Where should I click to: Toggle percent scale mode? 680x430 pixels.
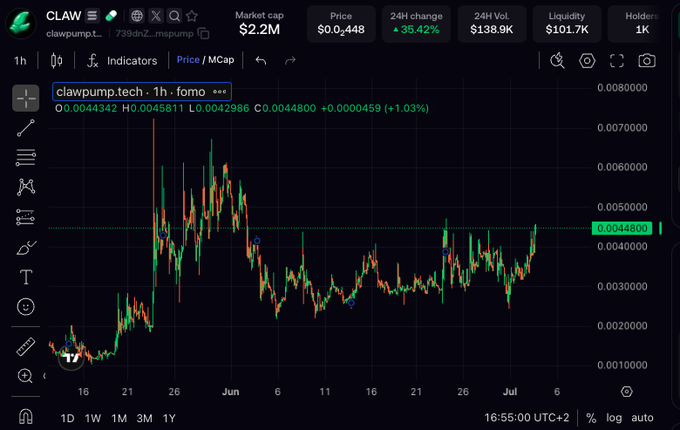click(x=591, y=418)
